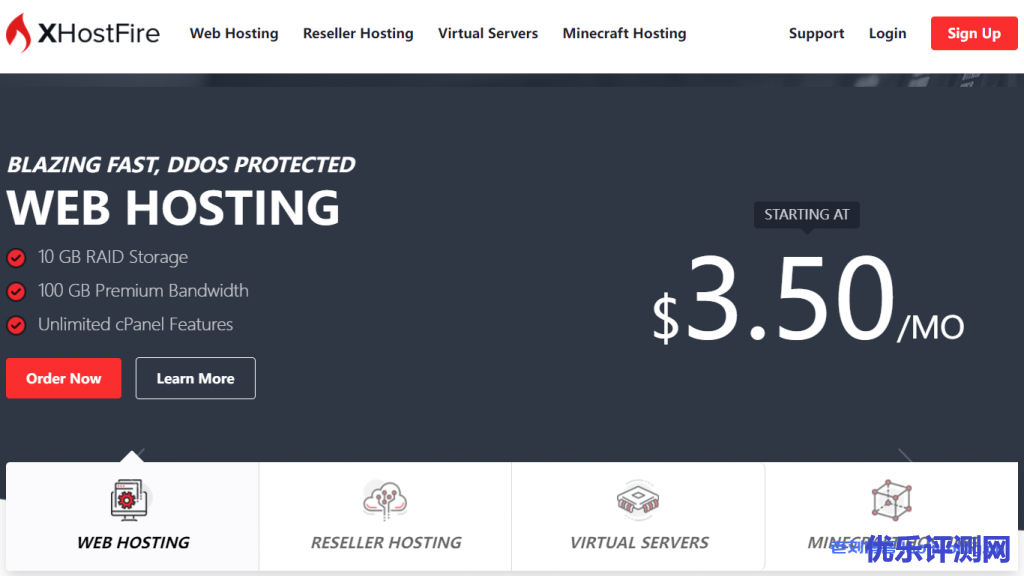Image resolution: width=1024 pixels, height=576 pixels.
Task: Open Reseller Hosting in navigation
Action: (x=358, y=33)
